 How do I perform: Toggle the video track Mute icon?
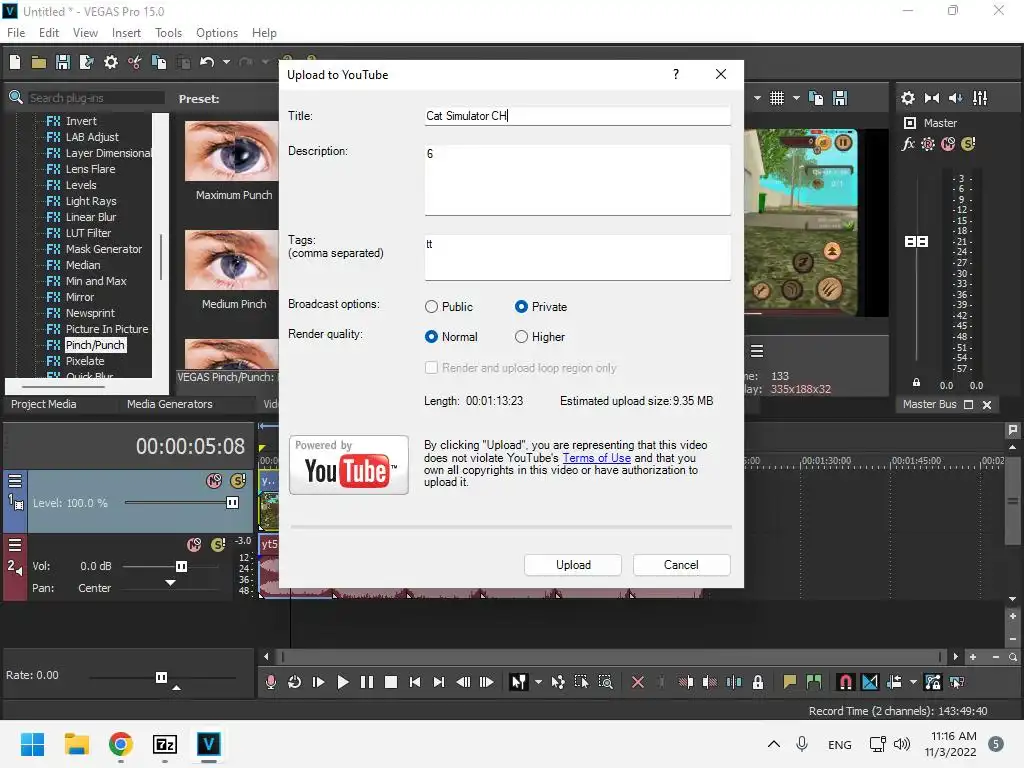tap(214, 481)
